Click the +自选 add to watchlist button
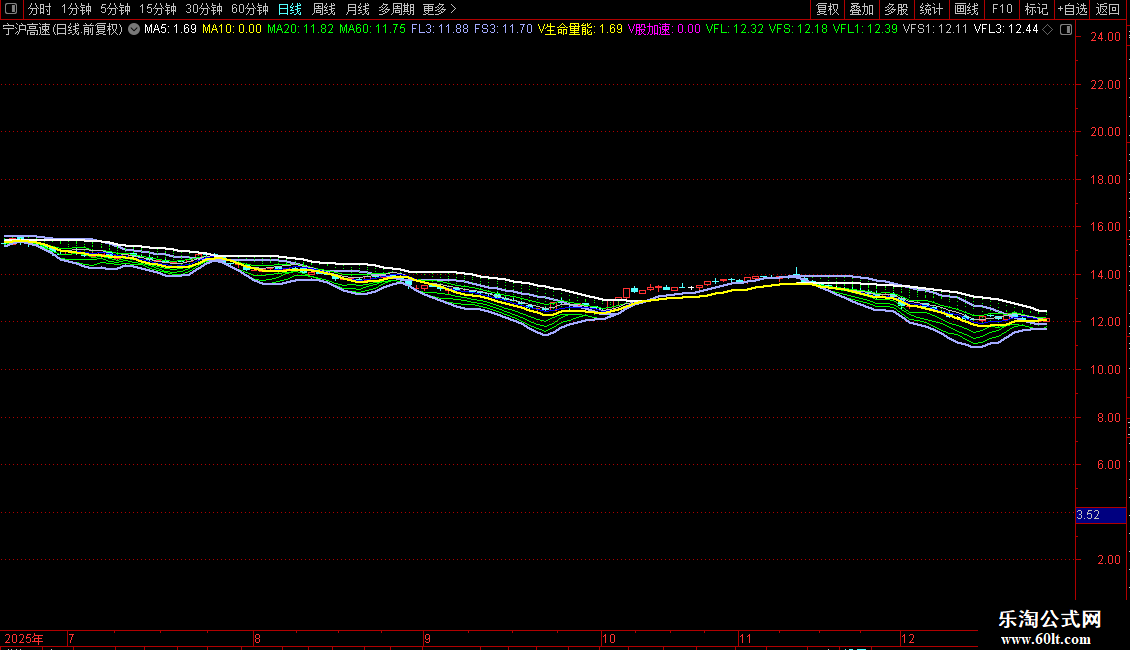Viewport: 1130px width, 650px height. click(1072, 9)
